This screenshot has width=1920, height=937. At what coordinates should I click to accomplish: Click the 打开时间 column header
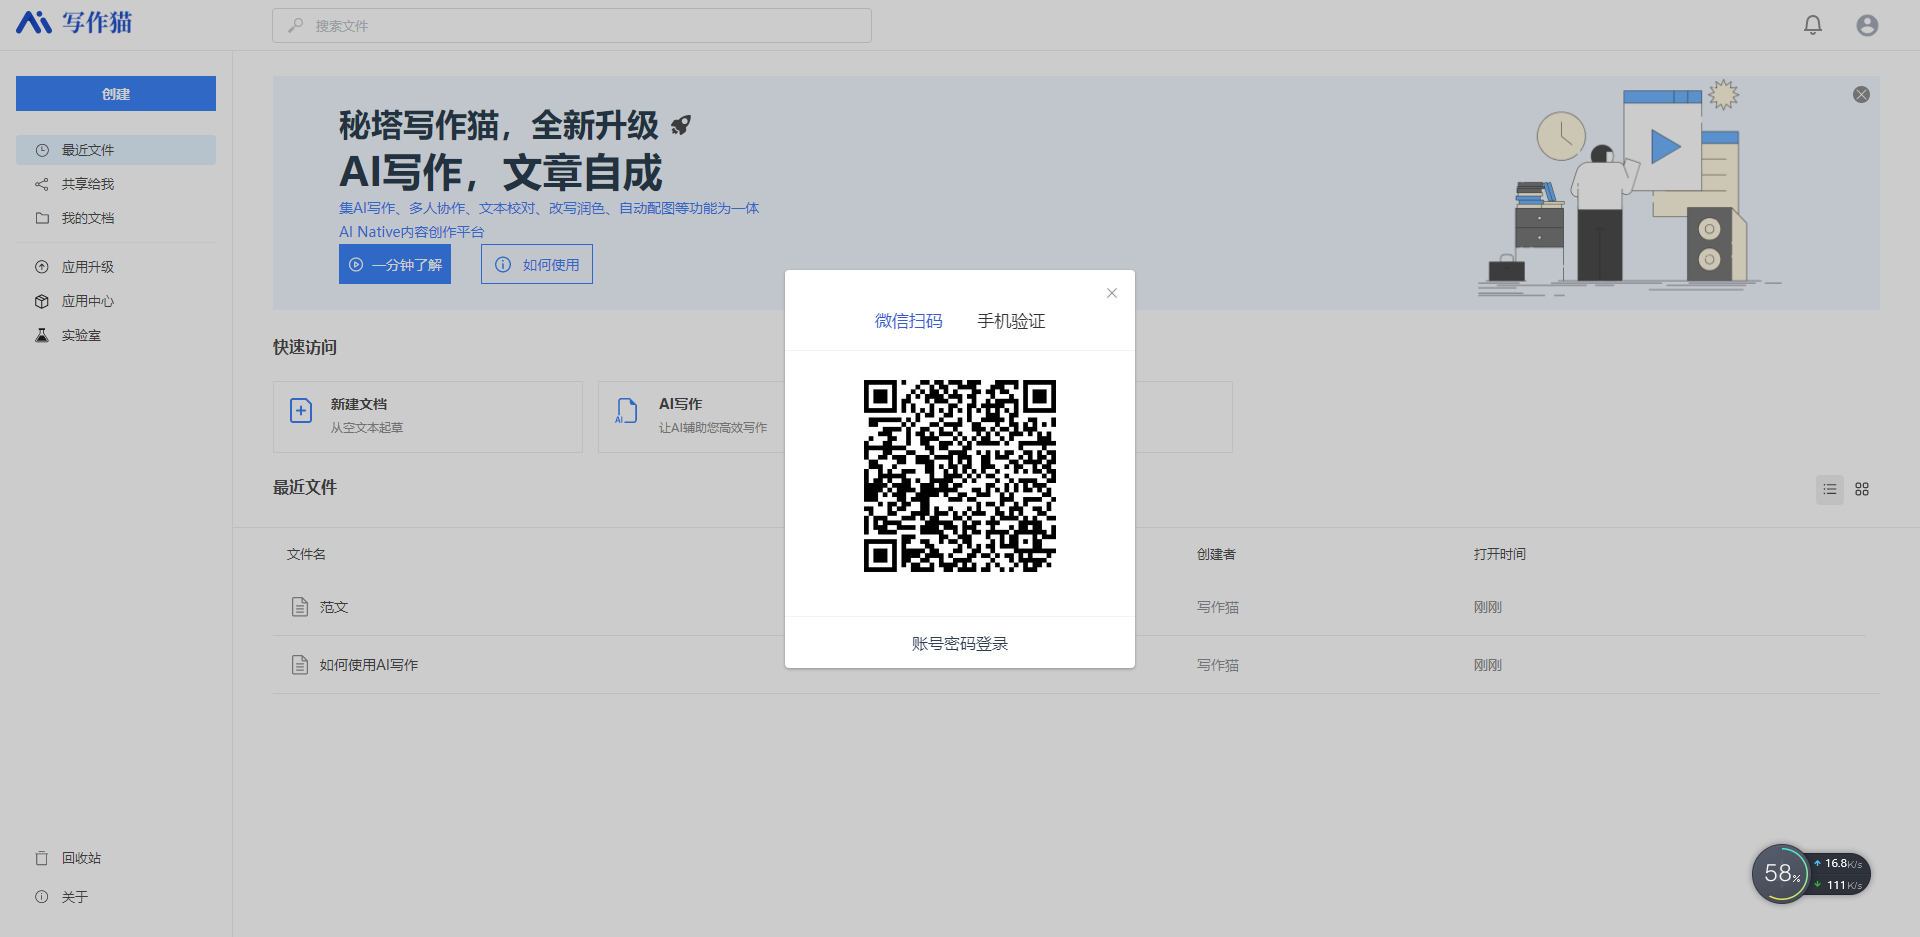pos(1499,554)
